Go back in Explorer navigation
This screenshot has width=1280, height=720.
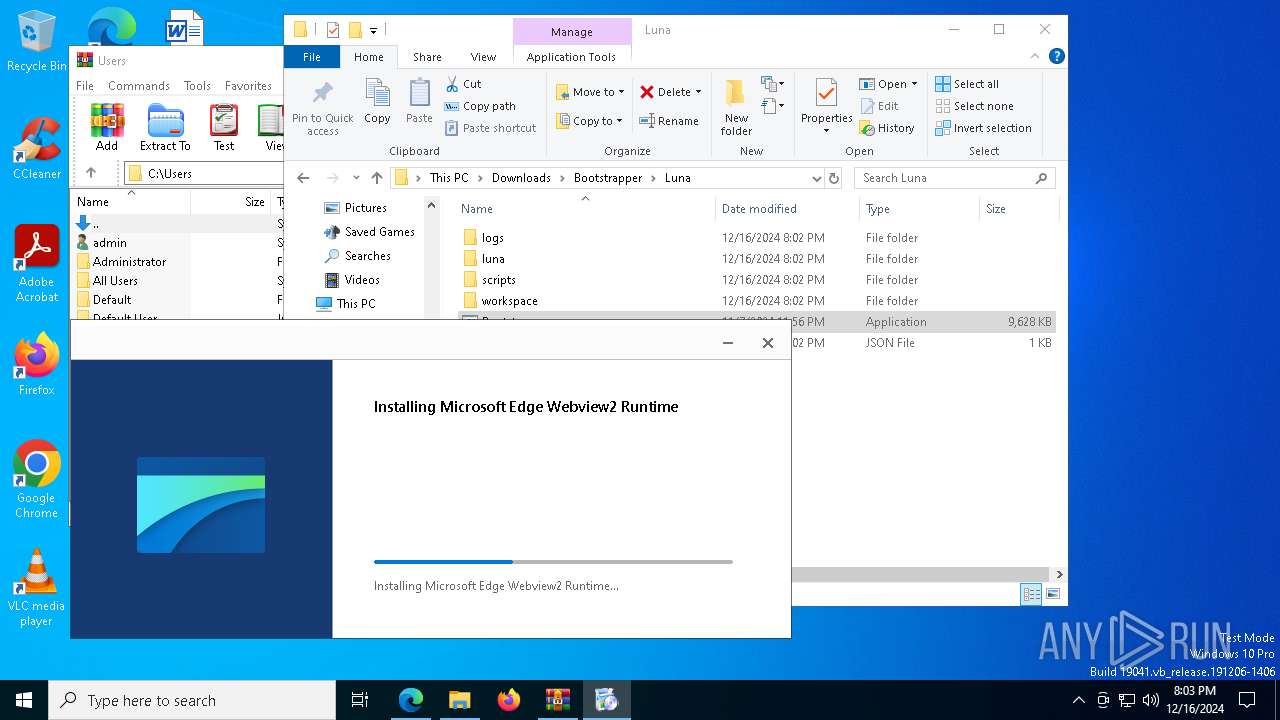[x=304, y=178]
